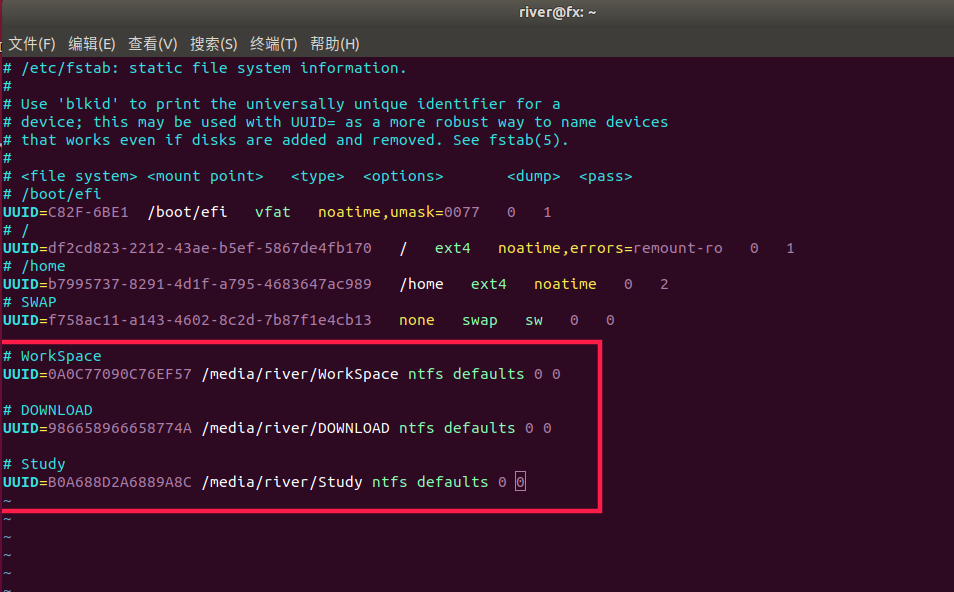Click the vfat filesystem type
The width and height of the screenshot is (954, 592).
(x=273, y=212)
